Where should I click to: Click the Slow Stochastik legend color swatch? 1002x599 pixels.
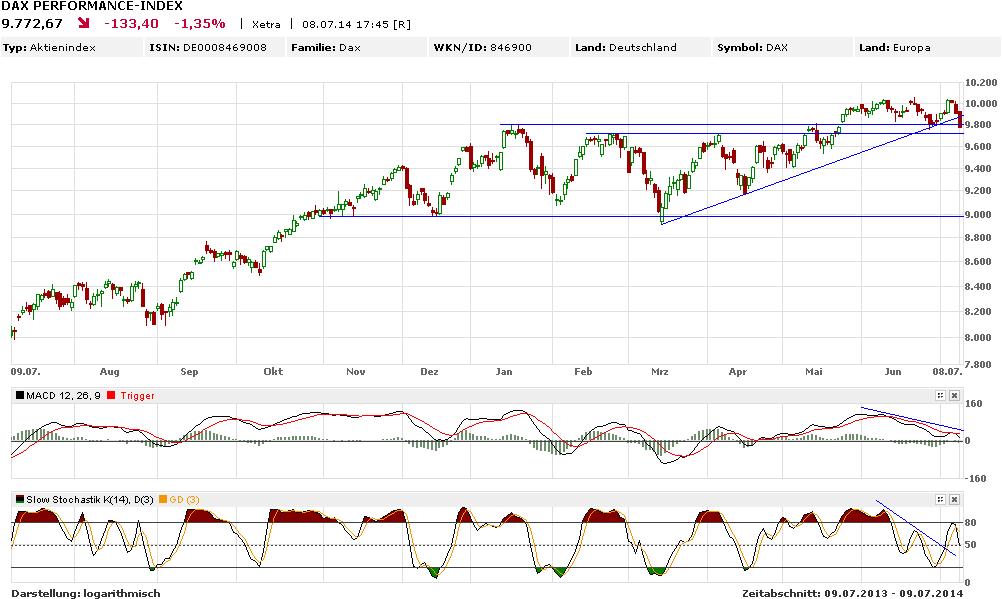tap(20, 499)
